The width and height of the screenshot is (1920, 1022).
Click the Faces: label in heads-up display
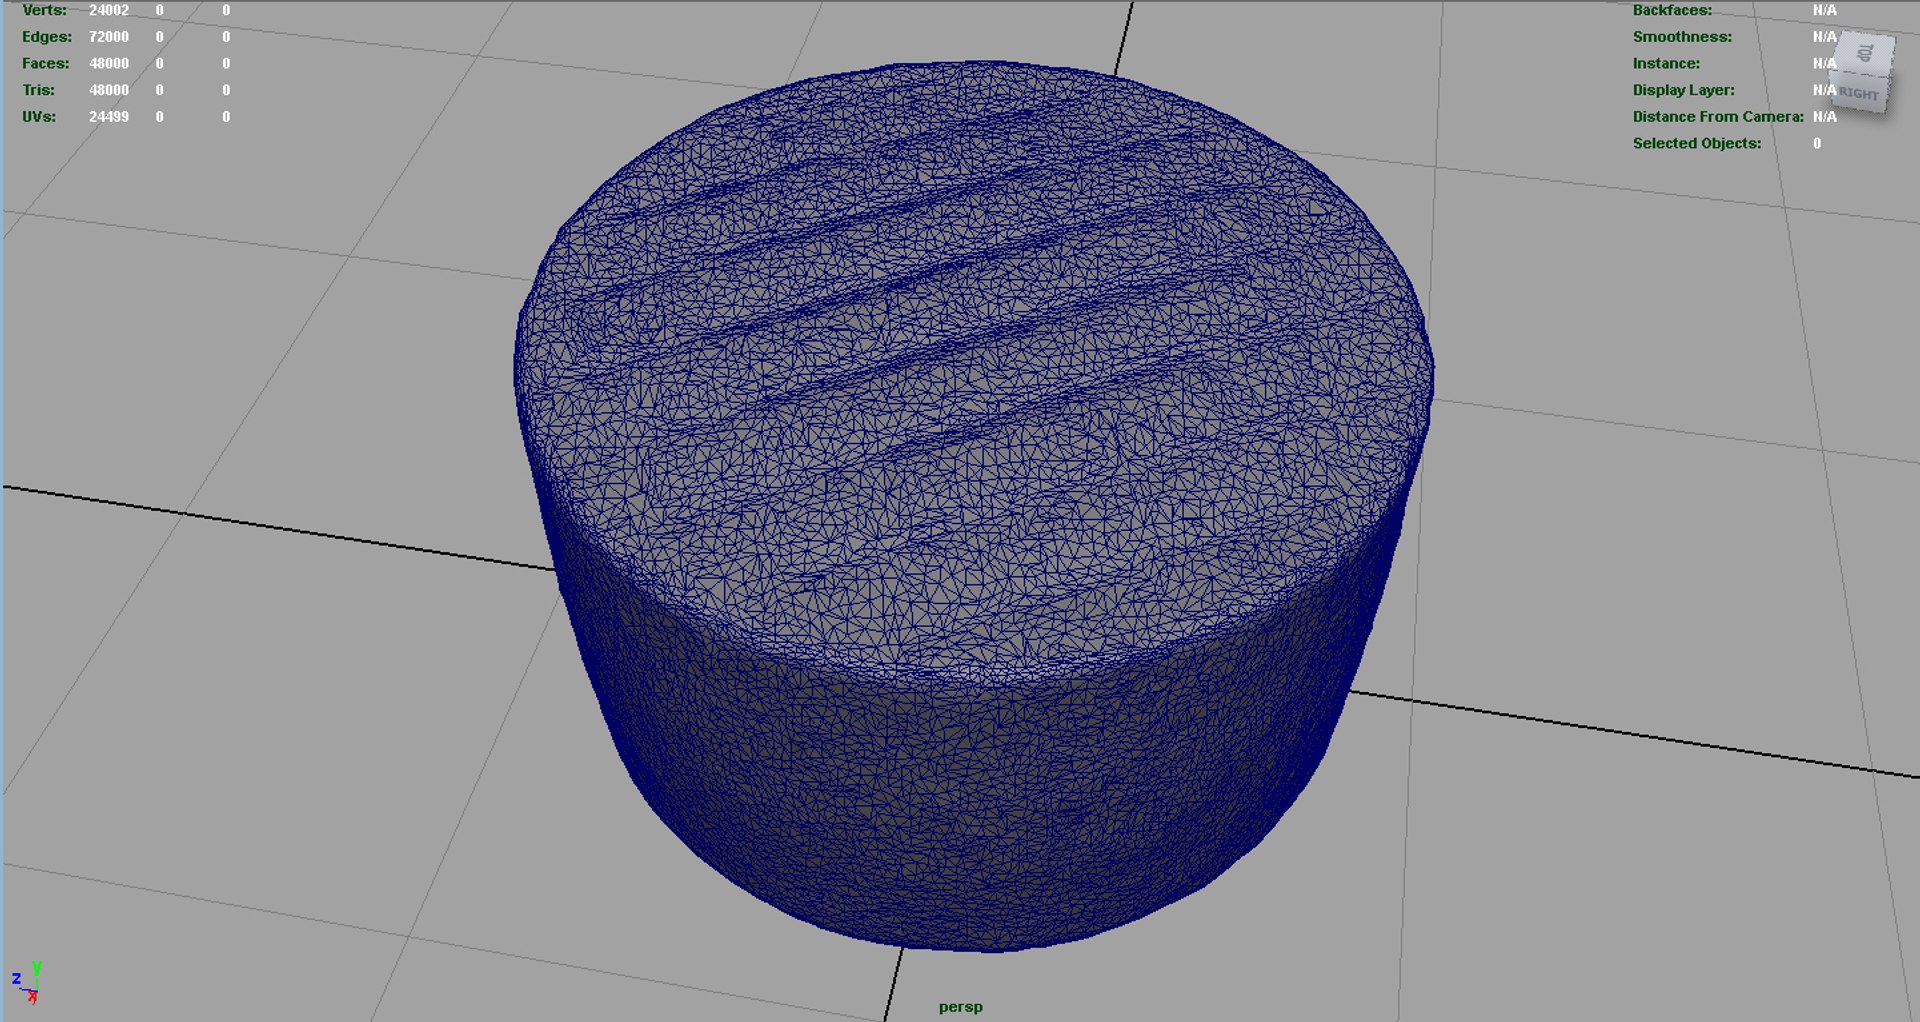(x=46, y=63)
